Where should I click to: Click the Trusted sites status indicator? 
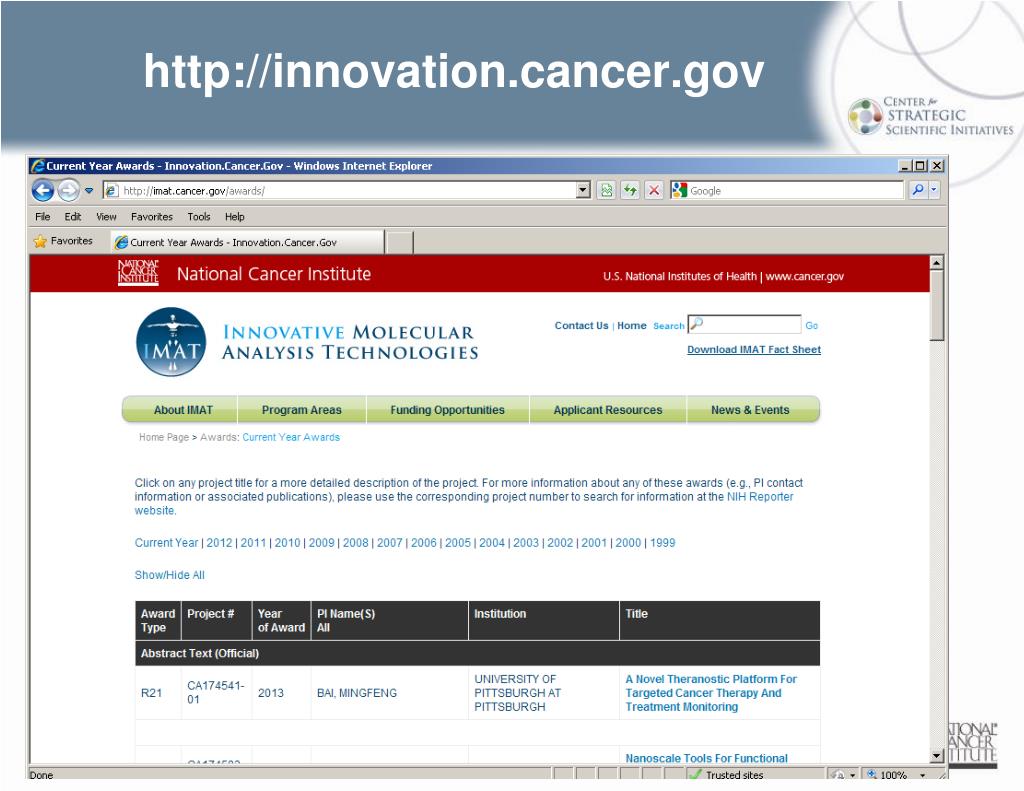click(x=727, y=775)
